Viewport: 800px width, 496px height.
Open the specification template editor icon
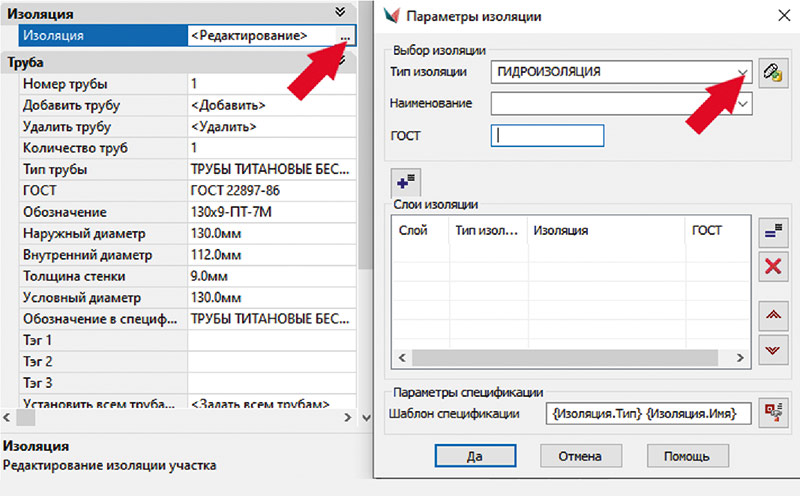771,412
